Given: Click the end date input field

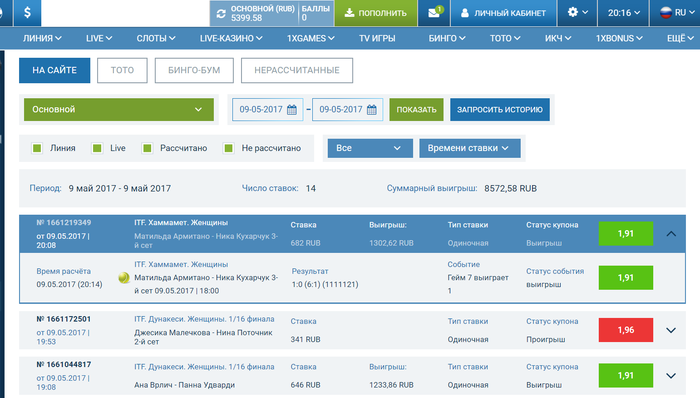Looking at the screenshot, I should click(348, 109).
